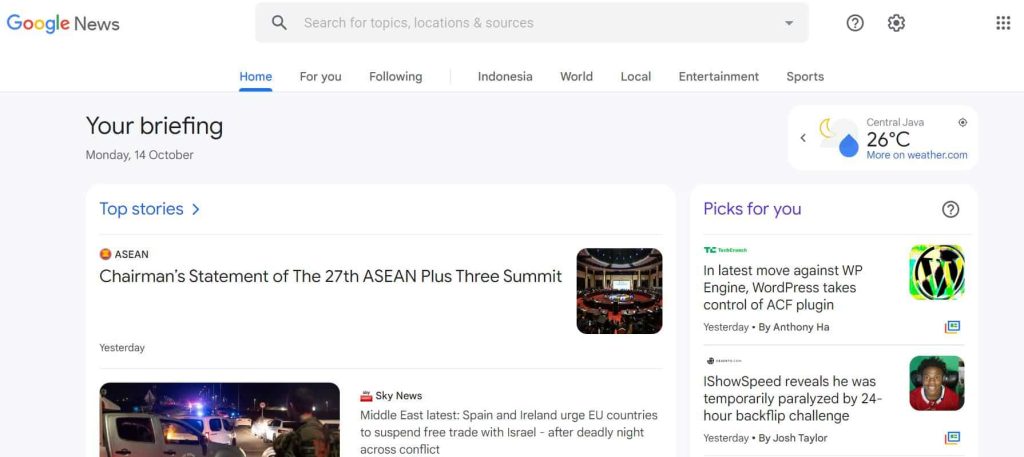This screenshot has width=1024, height=457.
Task: Collapse weather widget with left chevron
Action: point(803,138)
